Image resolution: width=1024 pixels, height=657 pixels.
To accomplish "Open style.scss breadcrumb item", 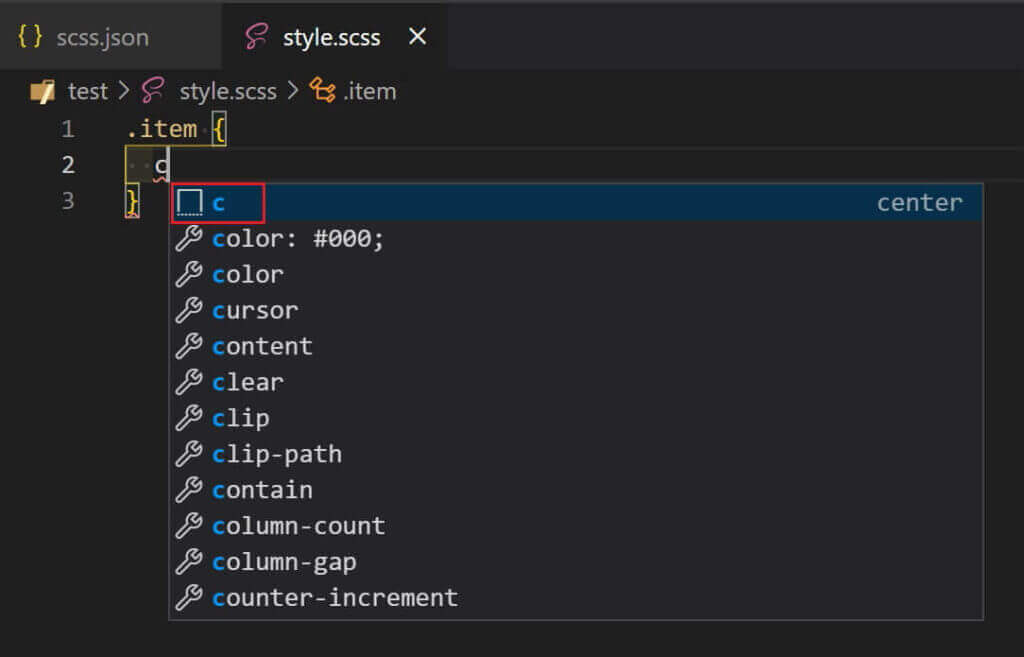I will tap(228, 91).
